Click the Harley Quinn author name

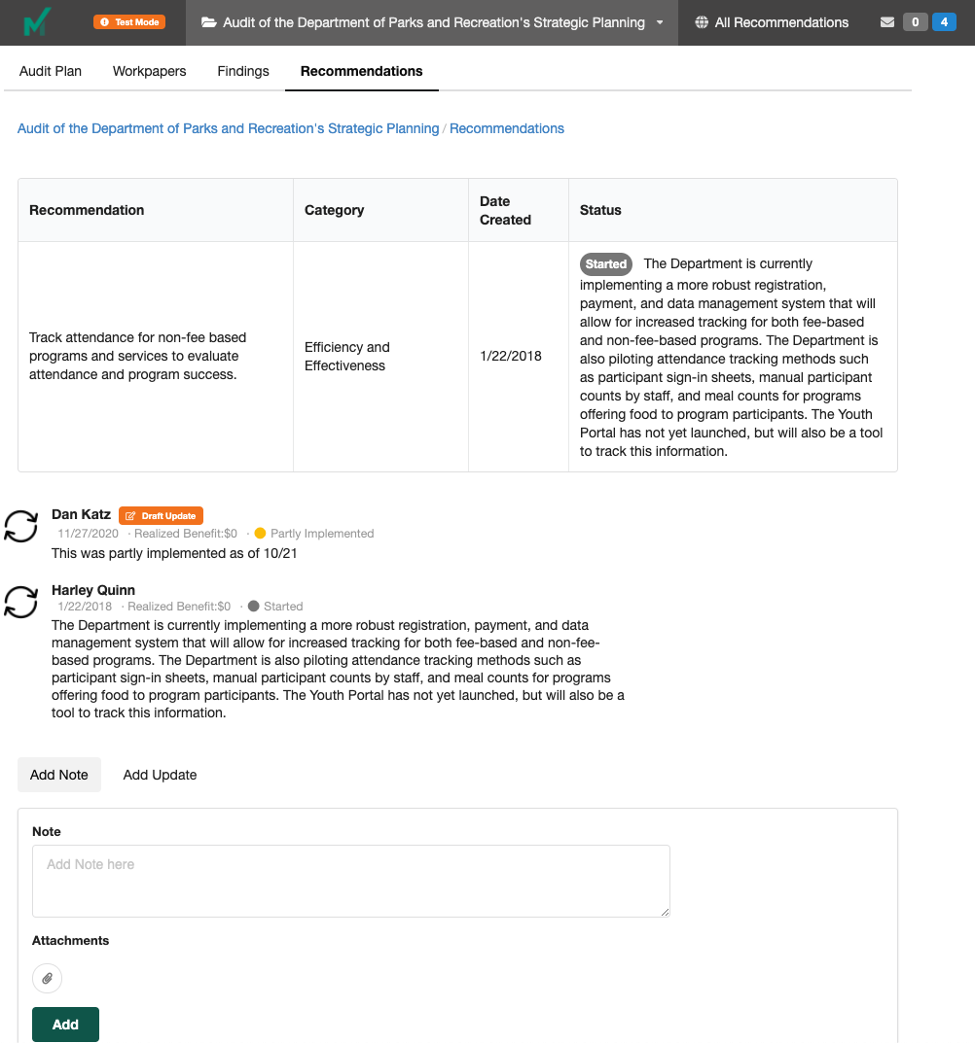point(93,591)
